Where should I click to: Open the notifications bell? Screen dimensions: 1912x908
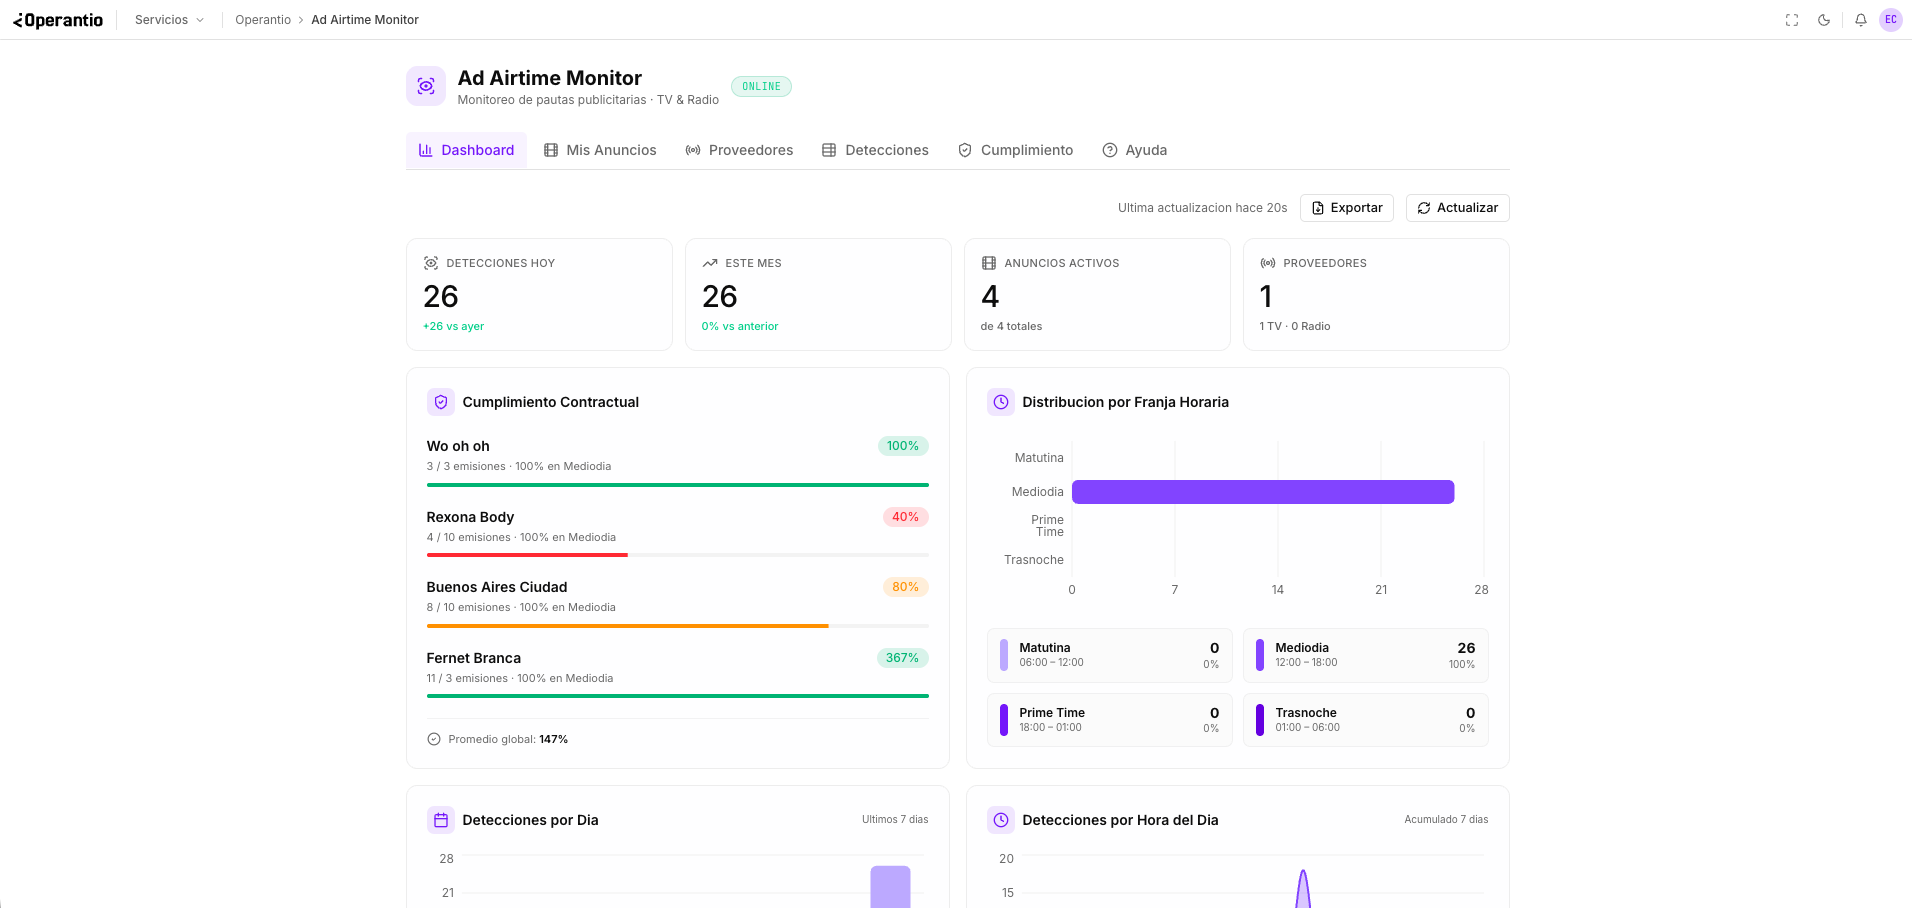click(x=1860, y=19)
